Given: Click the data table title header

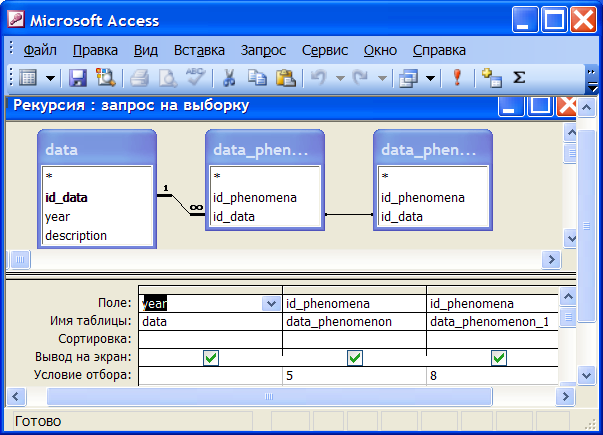Looking at the screenshot, I should coord(97,149).
